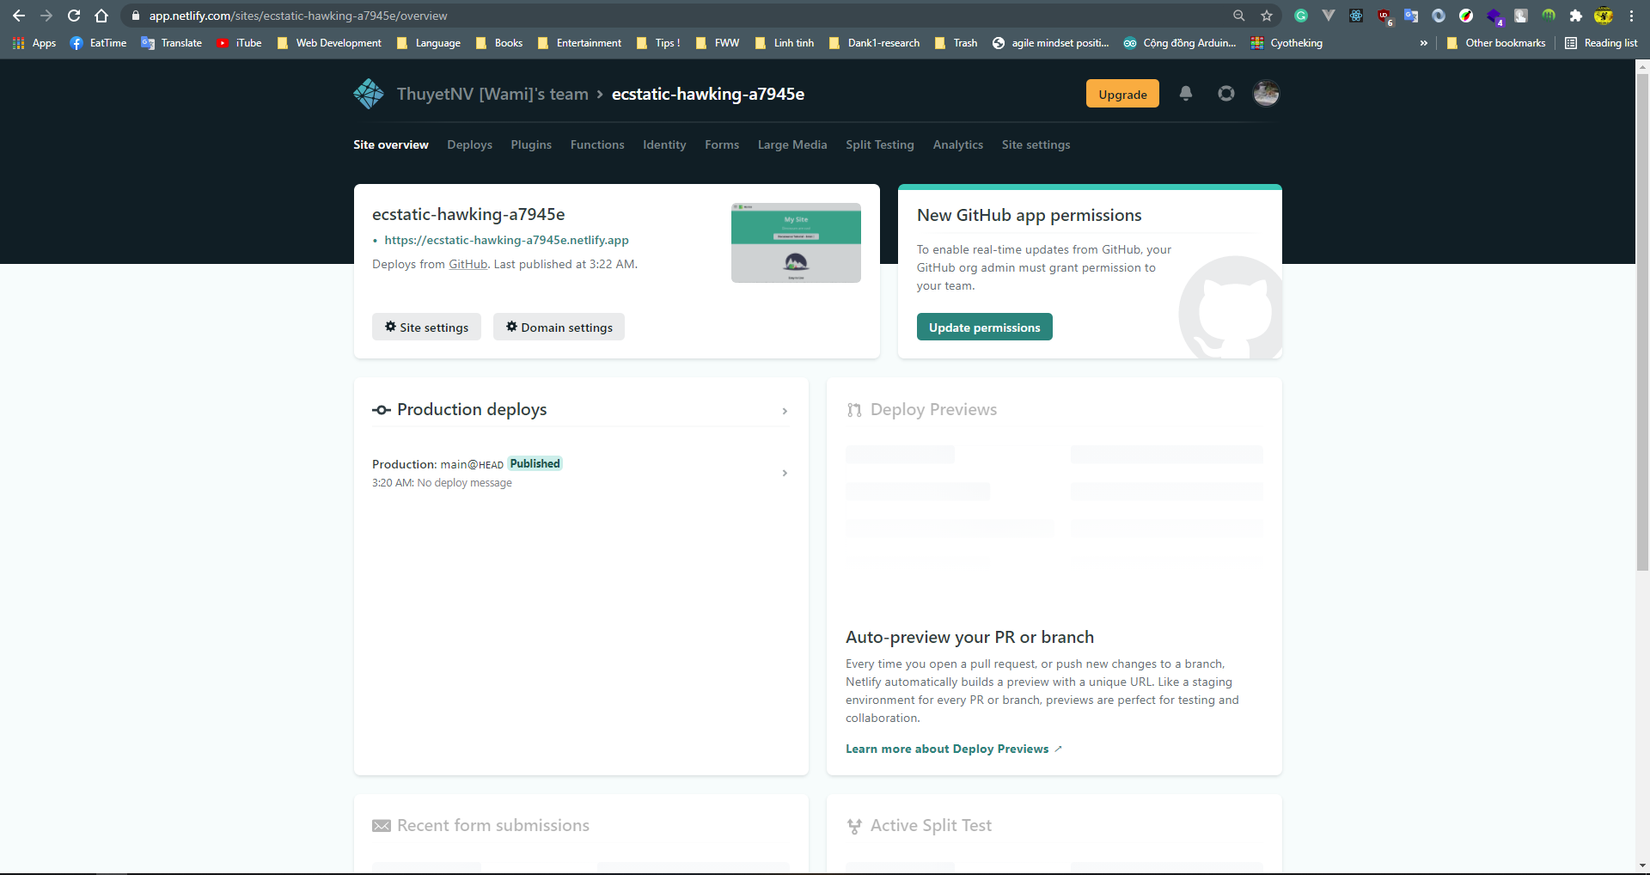Open the EatTime Facebook bookmark

coord(98,43)
